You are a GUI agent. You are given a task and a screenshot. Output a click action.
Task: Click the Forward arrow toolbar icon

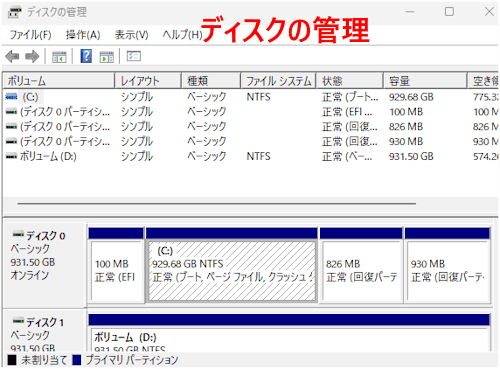coord(32,56)
